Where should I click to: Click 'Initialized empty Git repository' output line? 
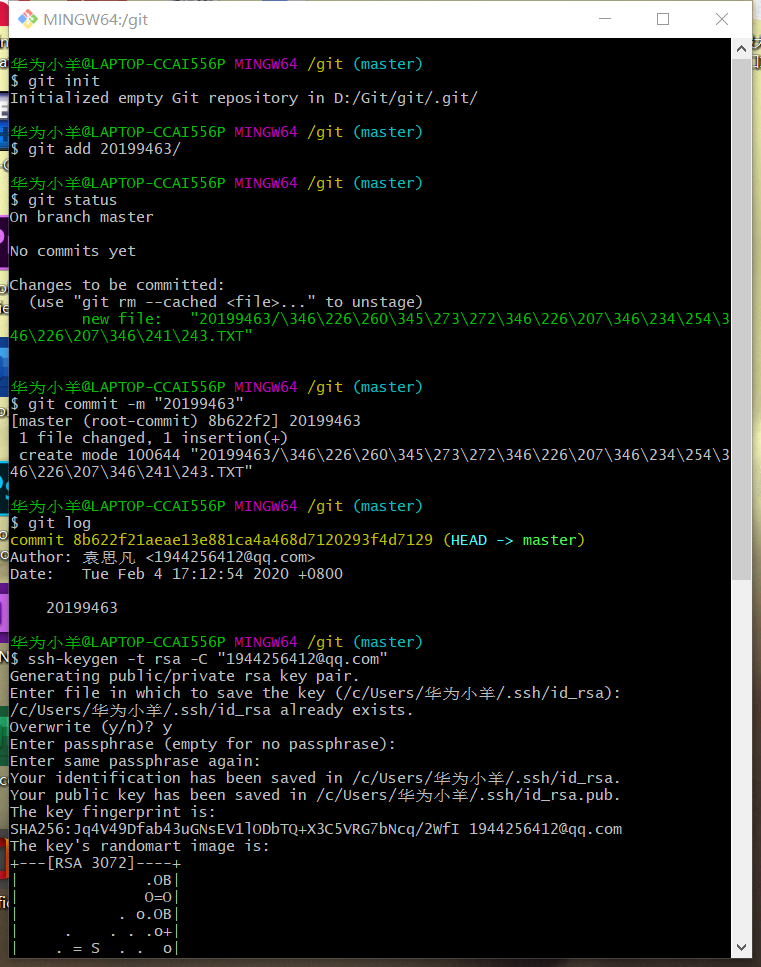(244, 98)
